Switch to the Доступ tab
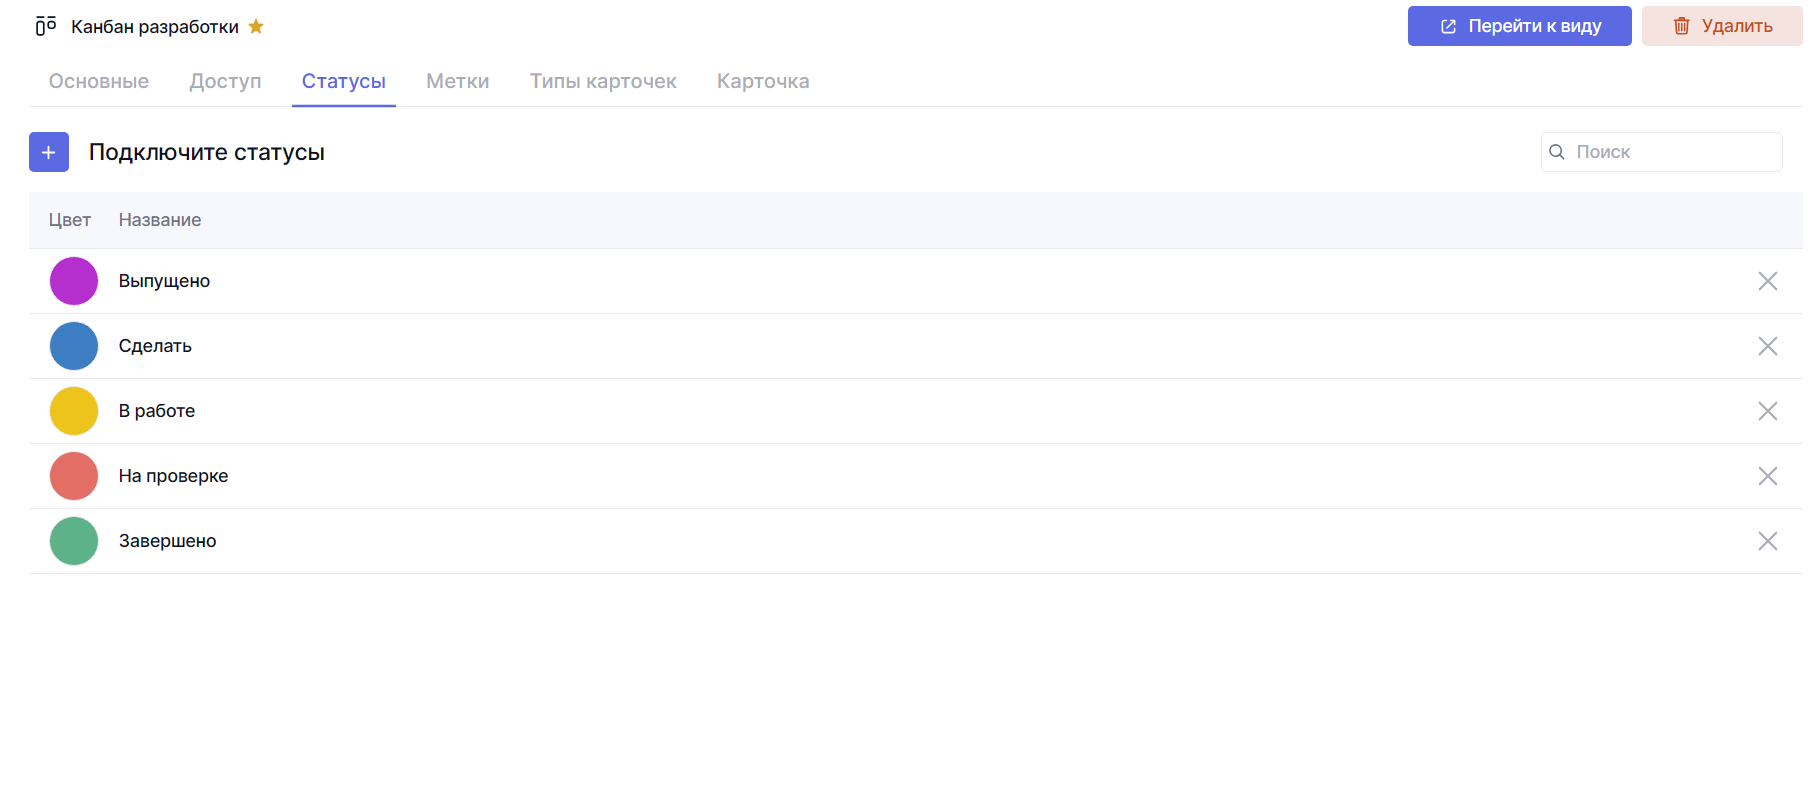The image size is (1819, 811). 225,81
